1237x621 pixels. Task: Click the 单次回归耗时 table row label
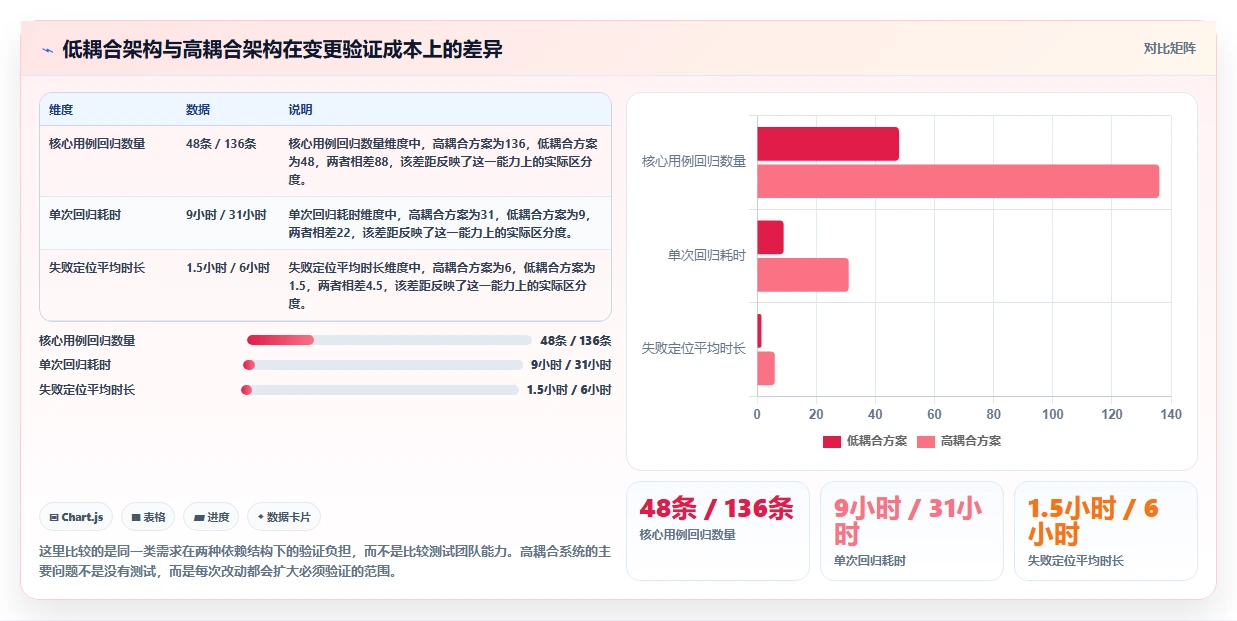point(85,214)
